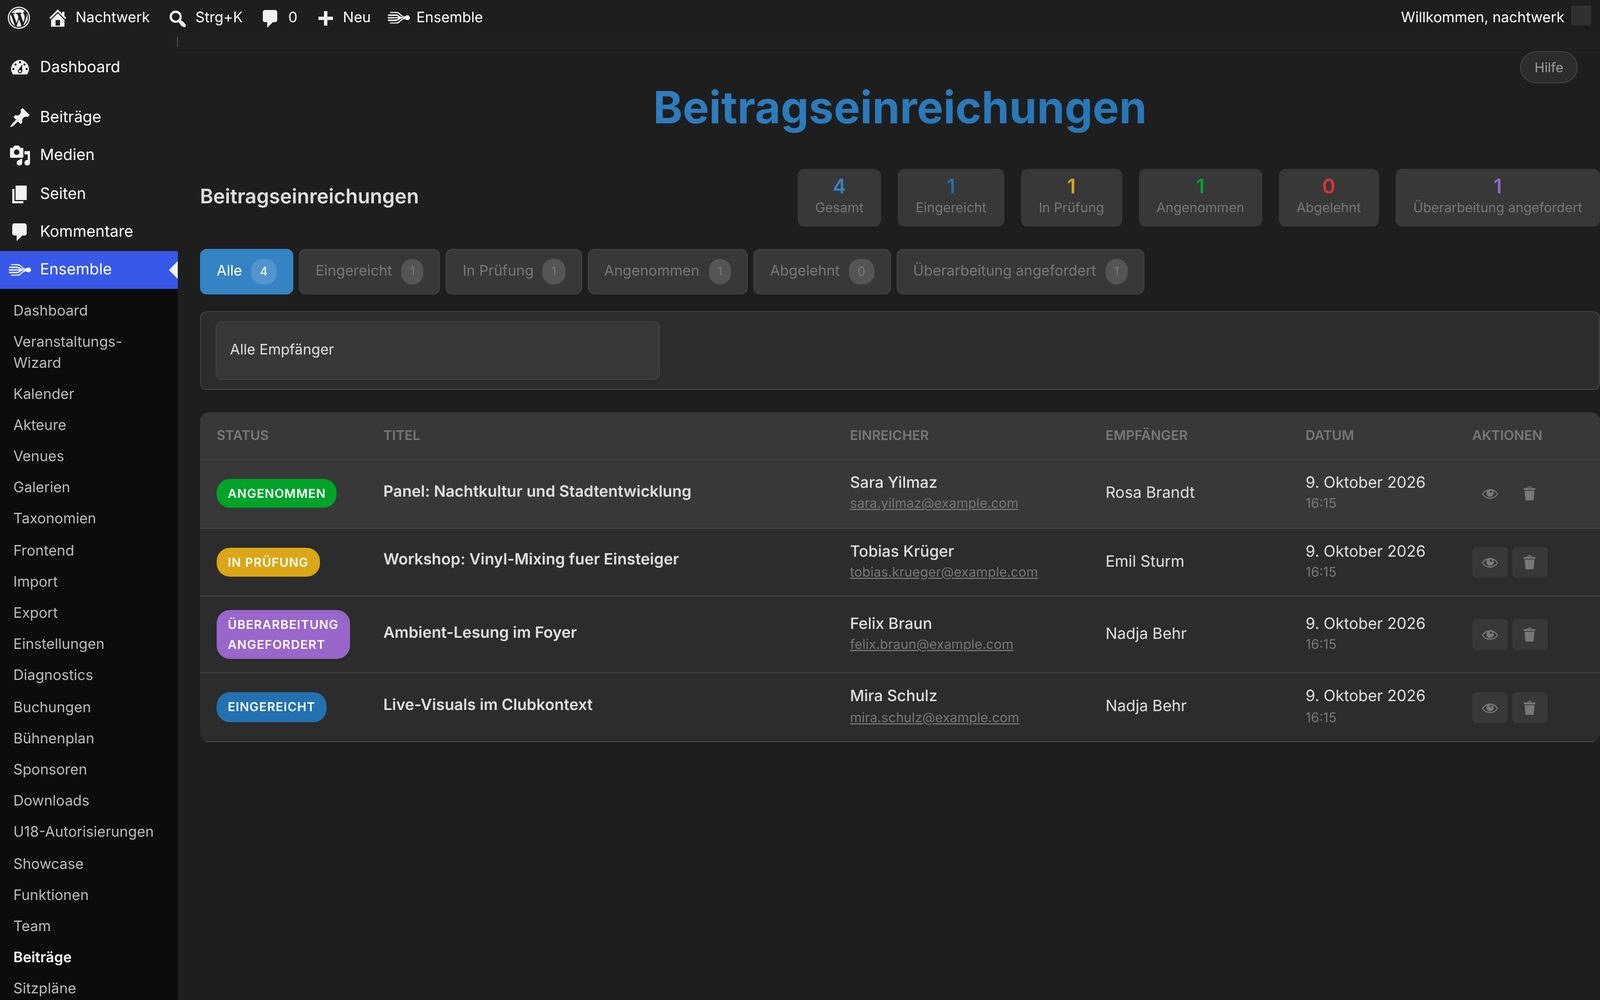The image size is (1600, 1000).
Task: Click the IN PRÜFUNG status badge
Action: pyautogui.click(x=268, y=562)
